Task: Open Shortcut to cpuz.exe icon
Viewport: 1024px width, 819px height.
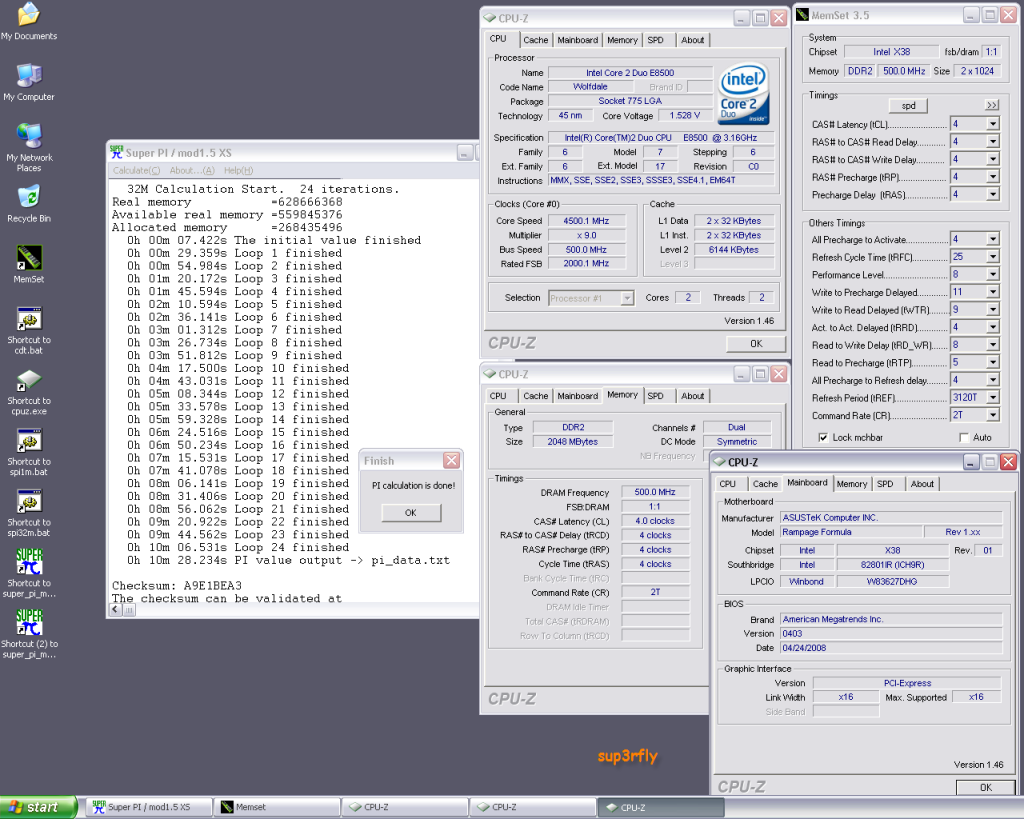Action: pyautogui.click(x=29, y=391)
